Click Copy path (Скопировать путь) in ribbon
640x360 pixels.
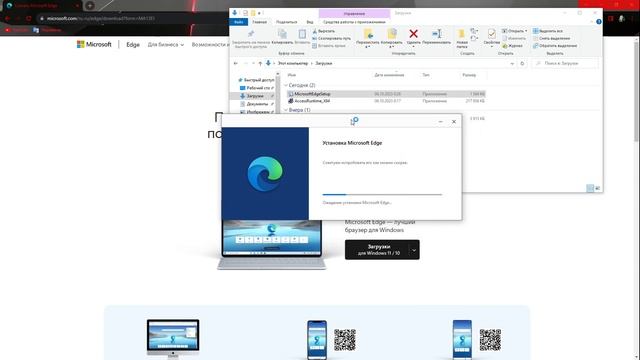331,38
